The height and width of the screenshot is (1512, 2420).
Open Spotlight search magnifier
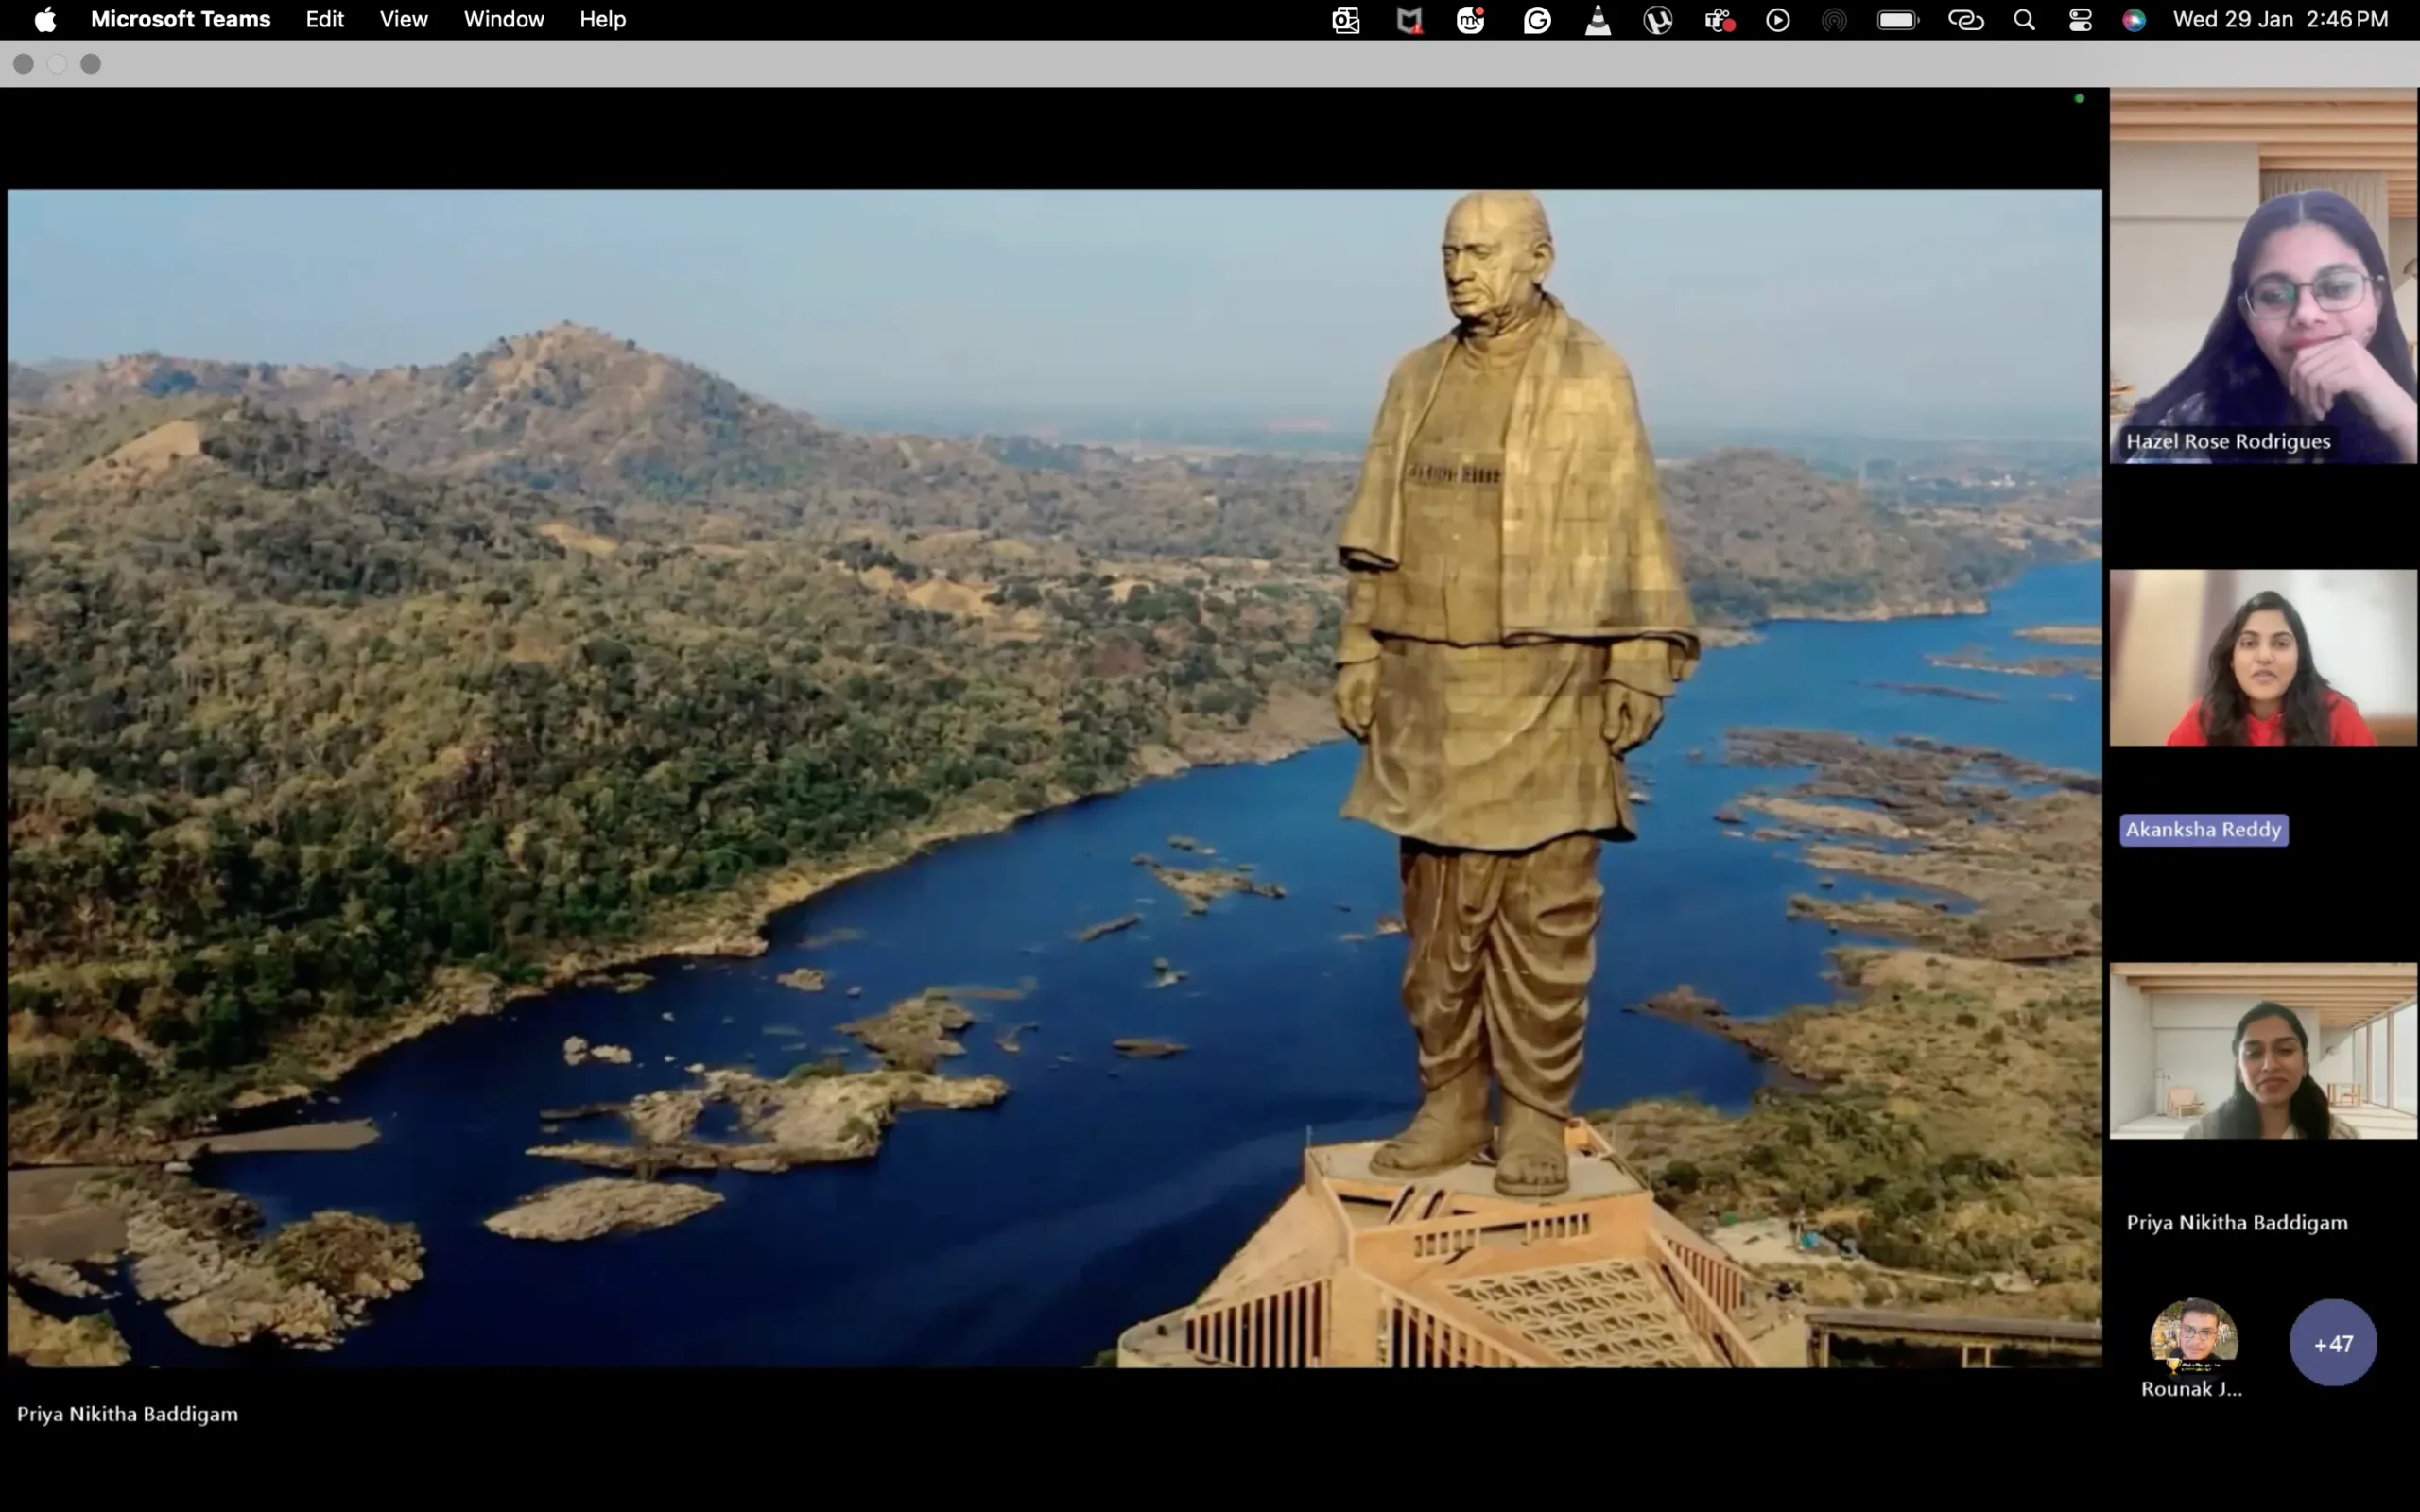pos(2024,20)
